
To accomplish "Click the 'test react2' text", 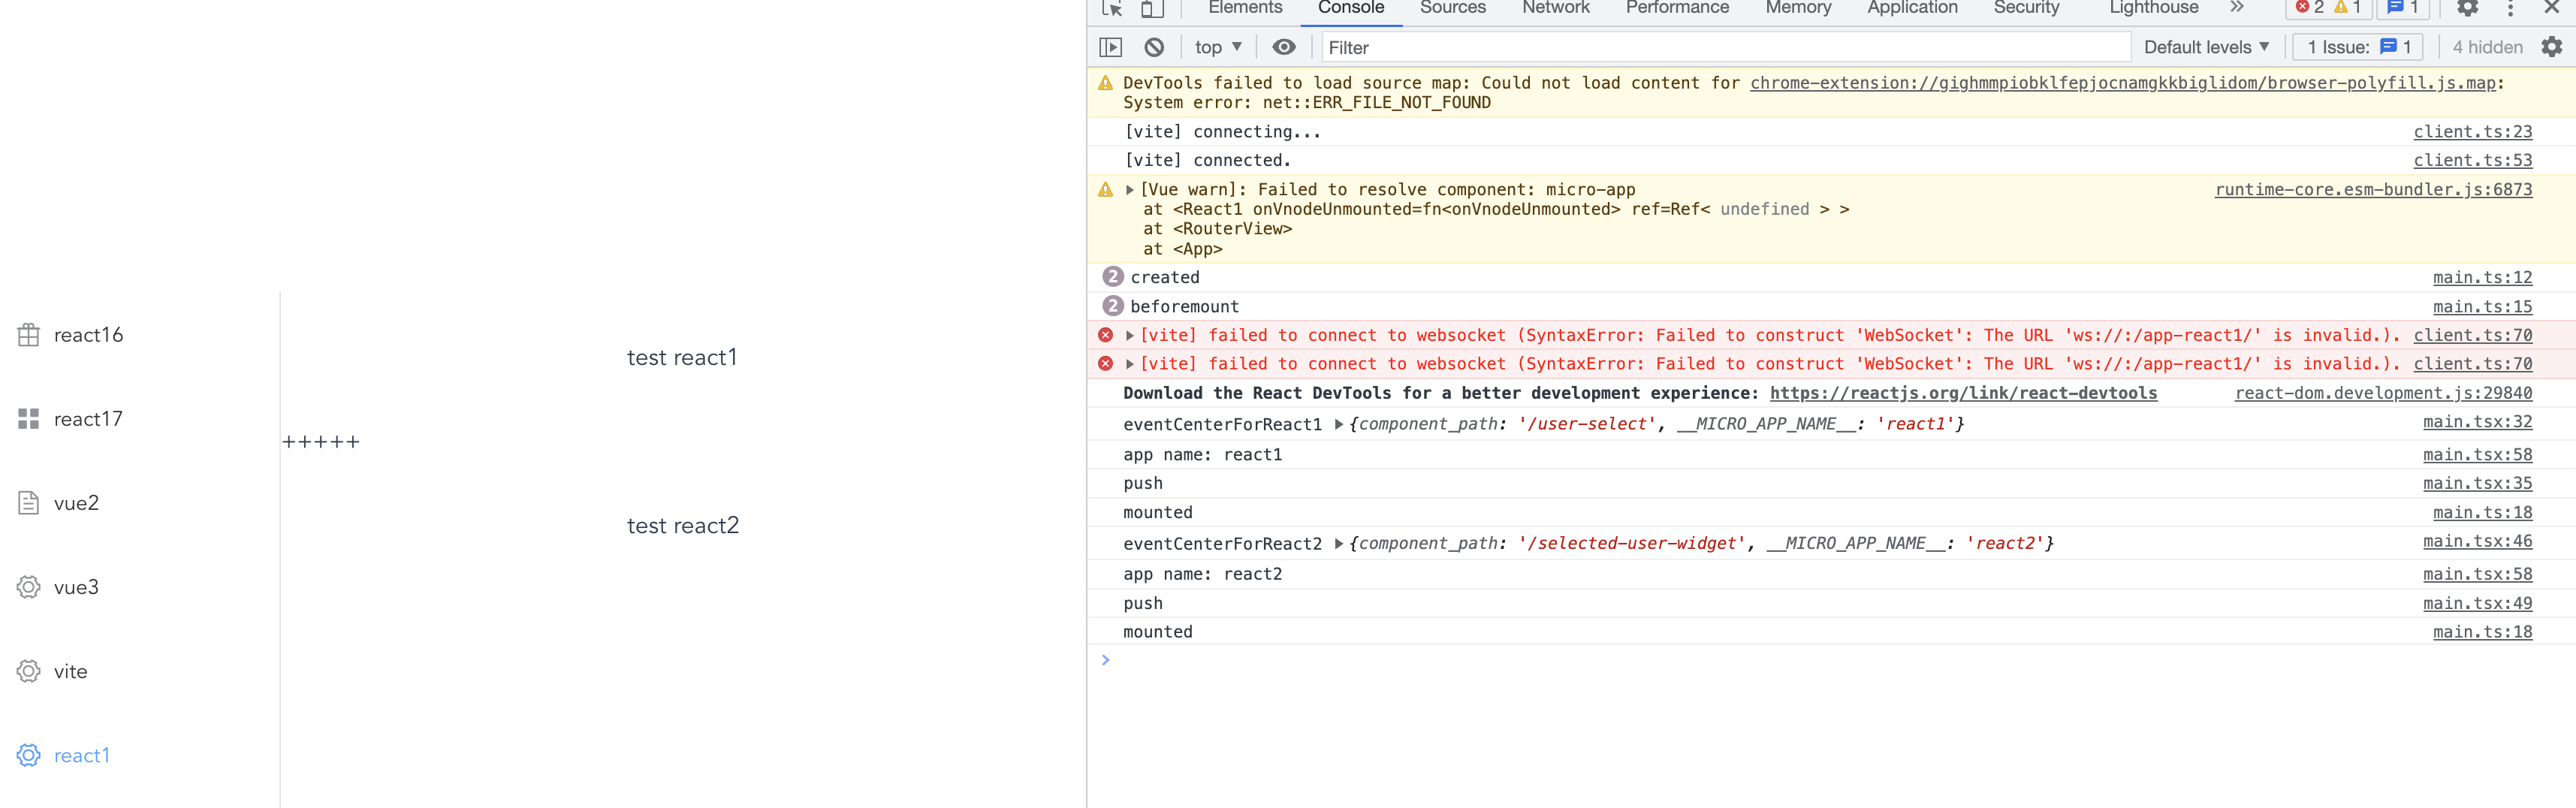I will 683,526.
